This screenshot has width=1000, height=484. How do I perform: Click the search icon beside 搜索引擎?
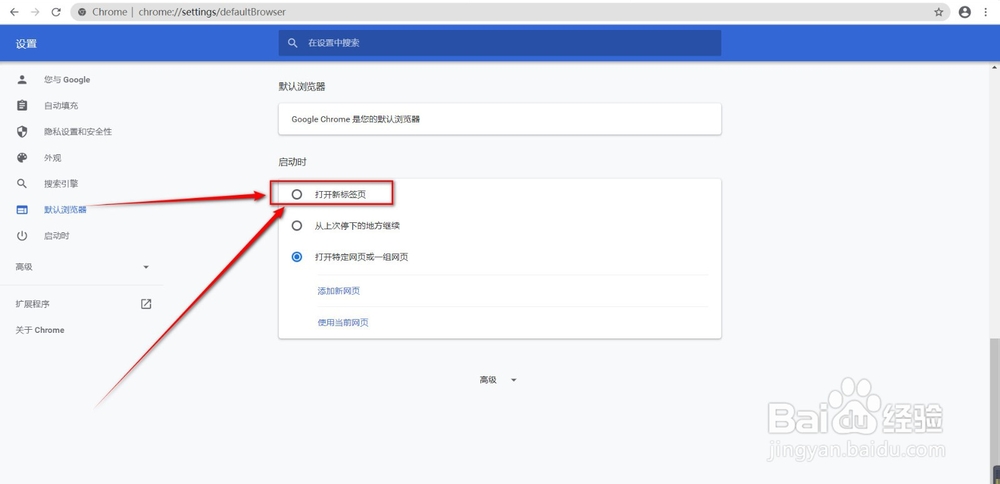pyautogui.click(x=22, y=184)
